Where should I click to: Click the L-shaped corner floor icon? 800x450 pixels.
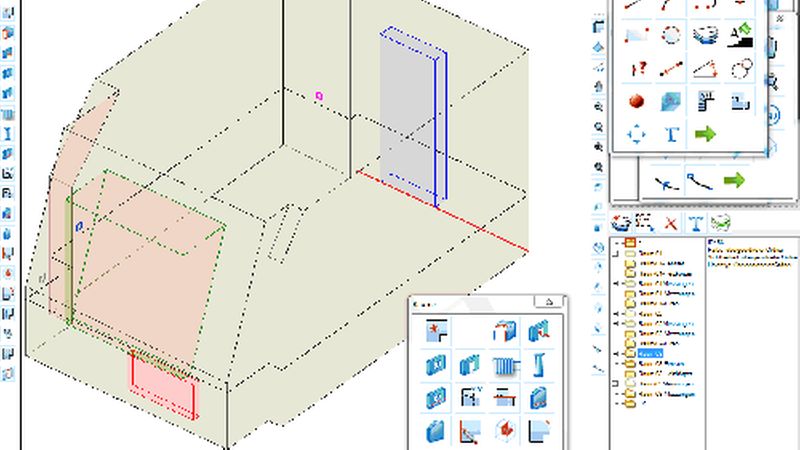tap(539, 431)
